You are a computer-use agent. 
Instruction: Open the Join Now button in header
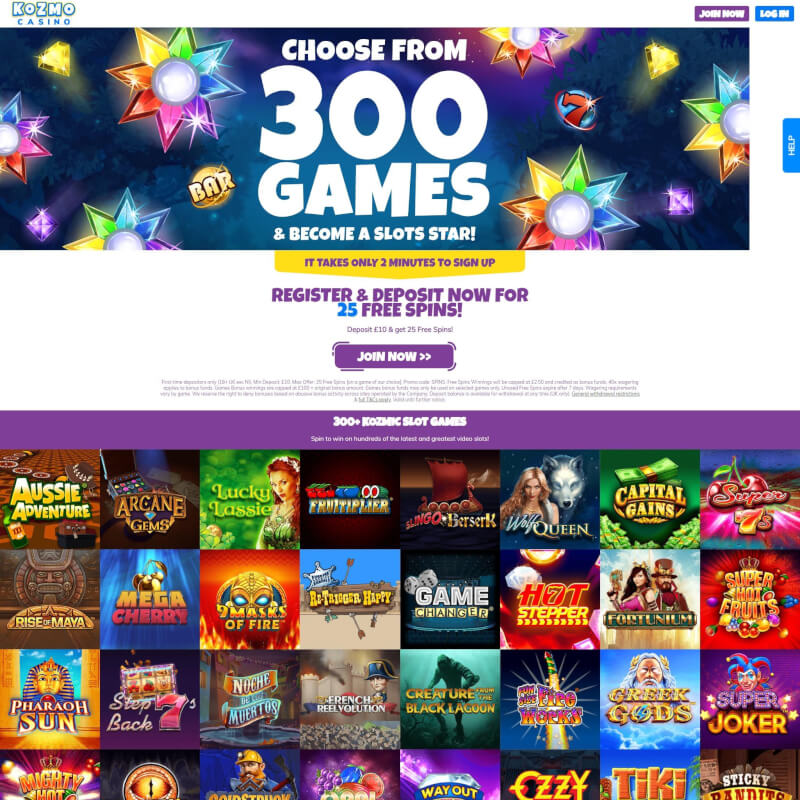[721, 14]
